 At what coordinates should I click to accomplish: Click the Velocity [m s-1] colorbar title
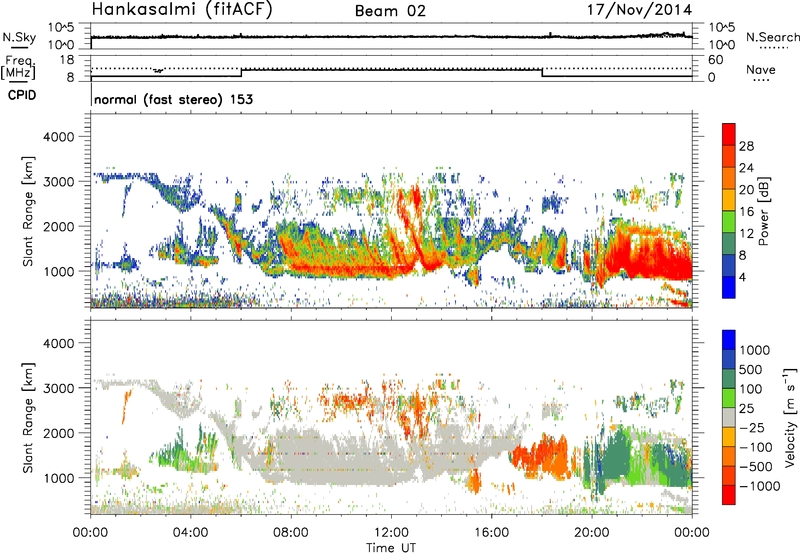(790, 417)
